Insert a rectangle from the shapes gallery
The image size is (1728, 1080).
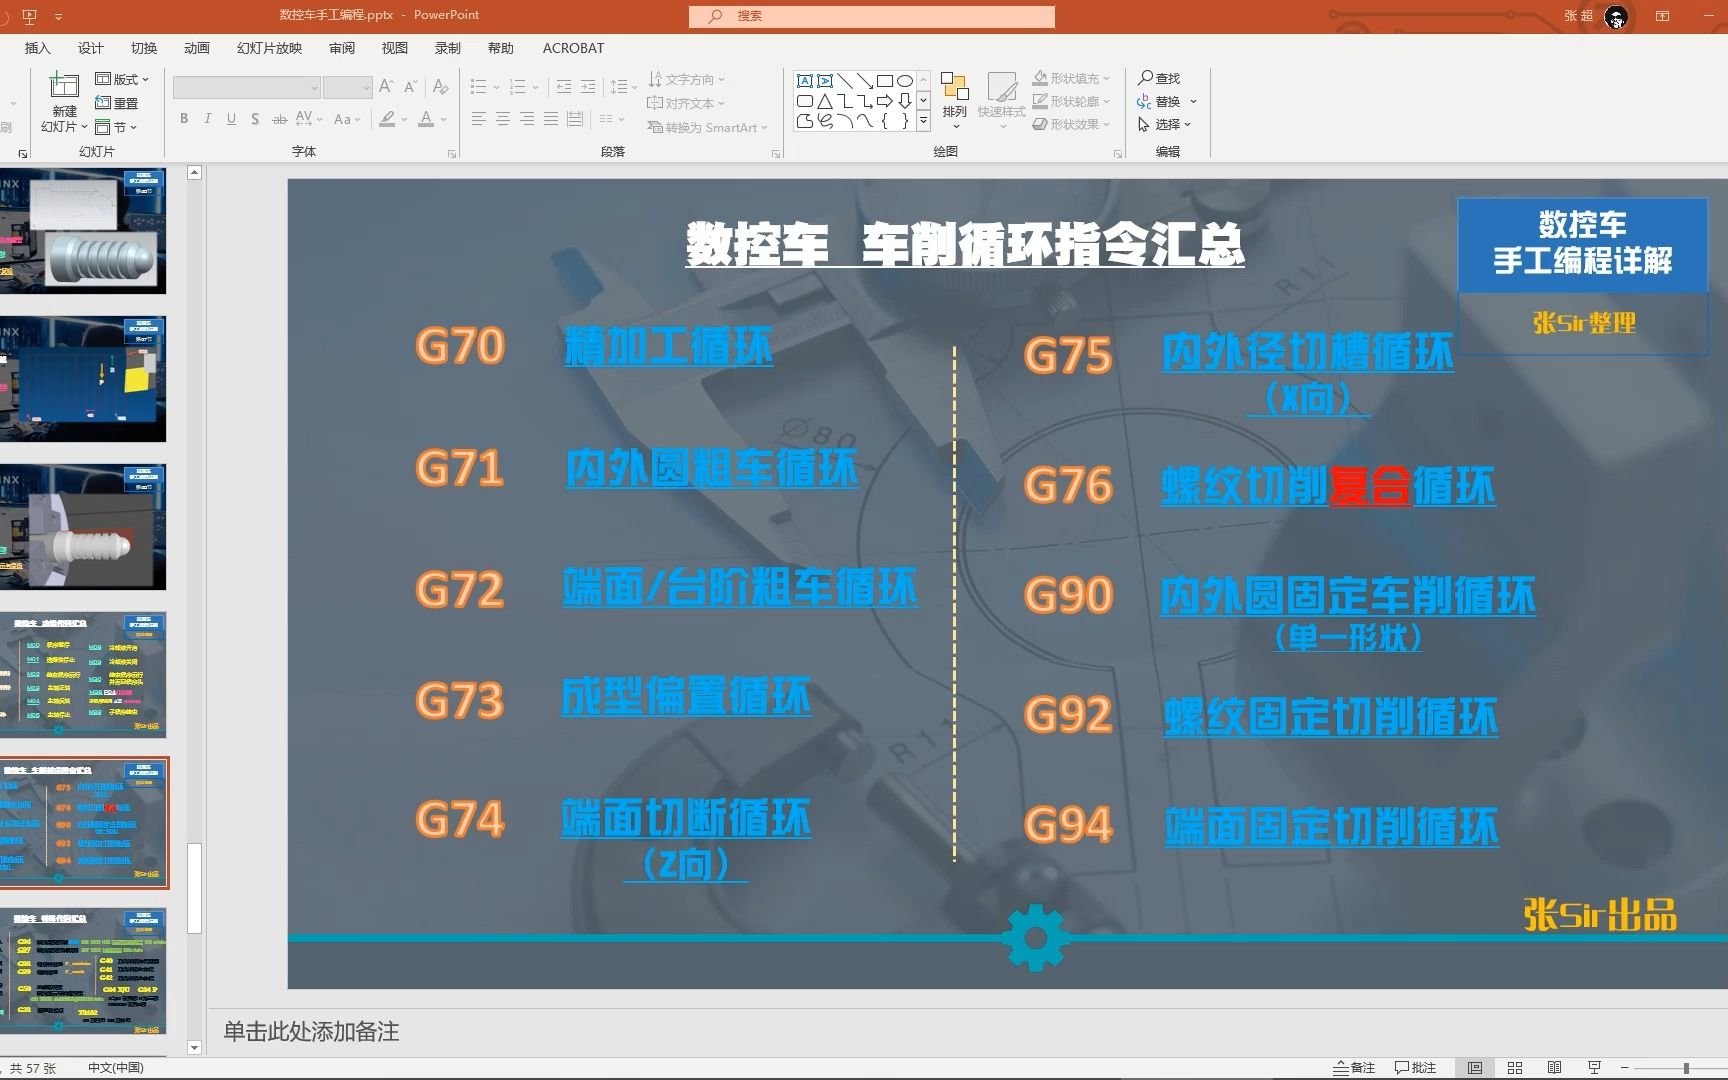884,79
